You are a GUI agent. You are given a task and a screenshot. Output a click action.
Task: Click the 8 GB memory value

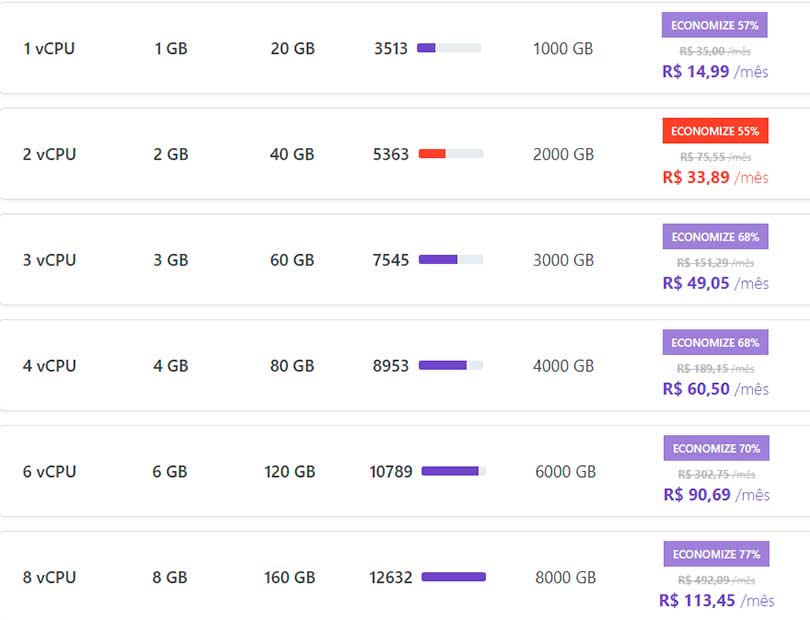click(x=170, y=577)
